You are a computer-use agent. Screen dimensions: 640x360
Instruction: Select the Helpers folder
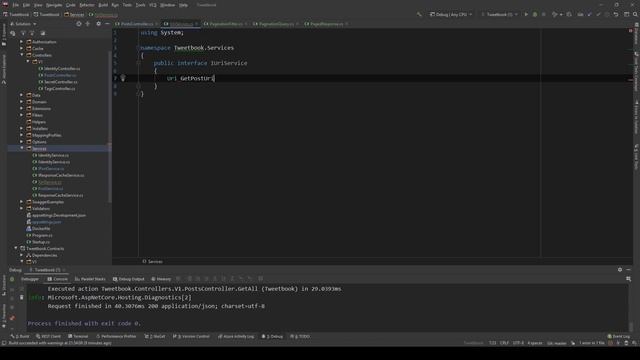coord(36,122)
